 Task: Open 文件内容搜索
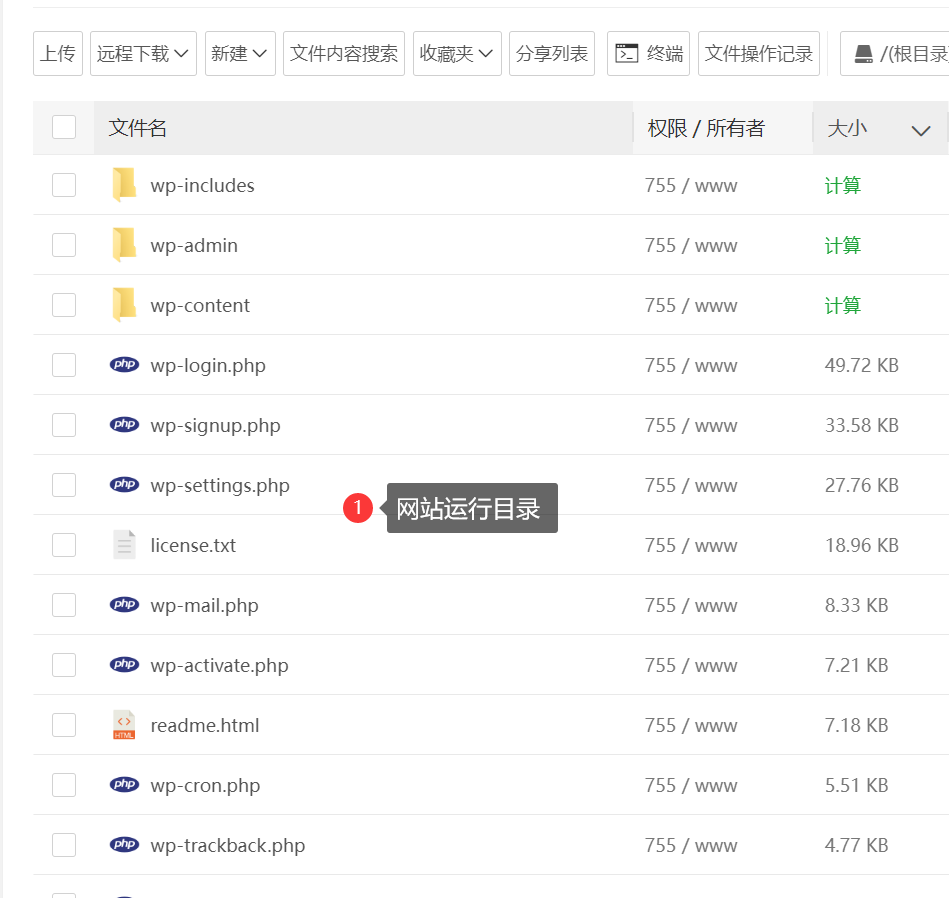click(x=344, y=53)
